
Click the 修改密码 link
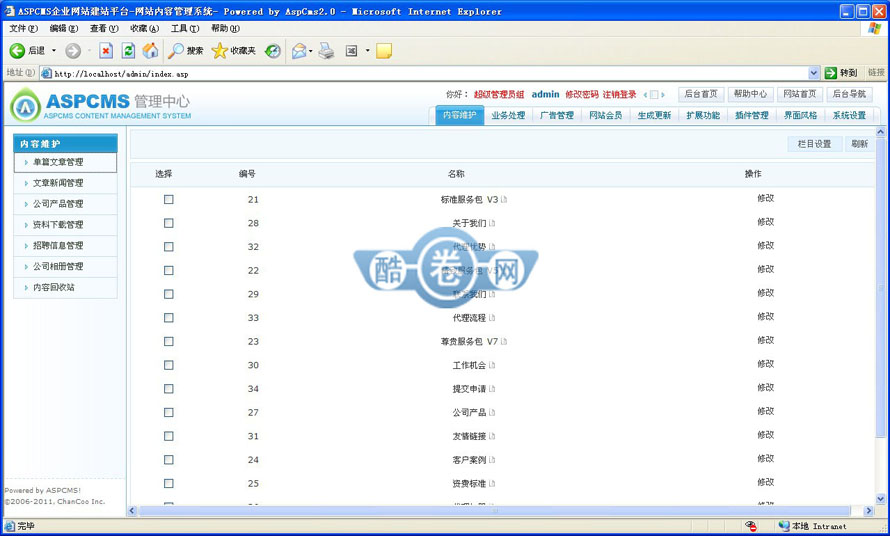click(582, 94)
